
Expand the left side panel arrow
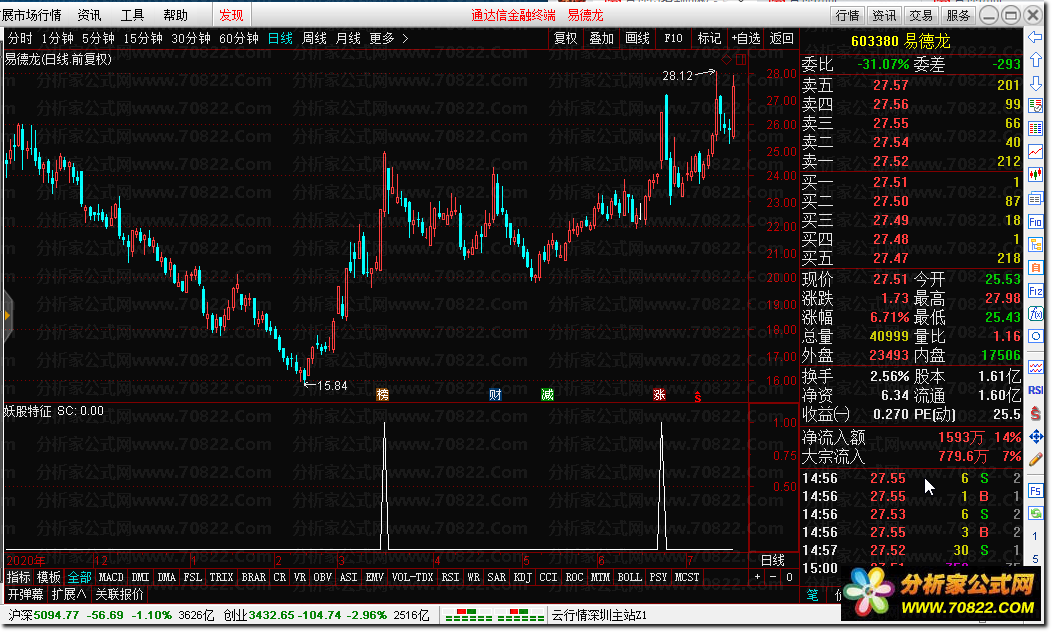7,315
